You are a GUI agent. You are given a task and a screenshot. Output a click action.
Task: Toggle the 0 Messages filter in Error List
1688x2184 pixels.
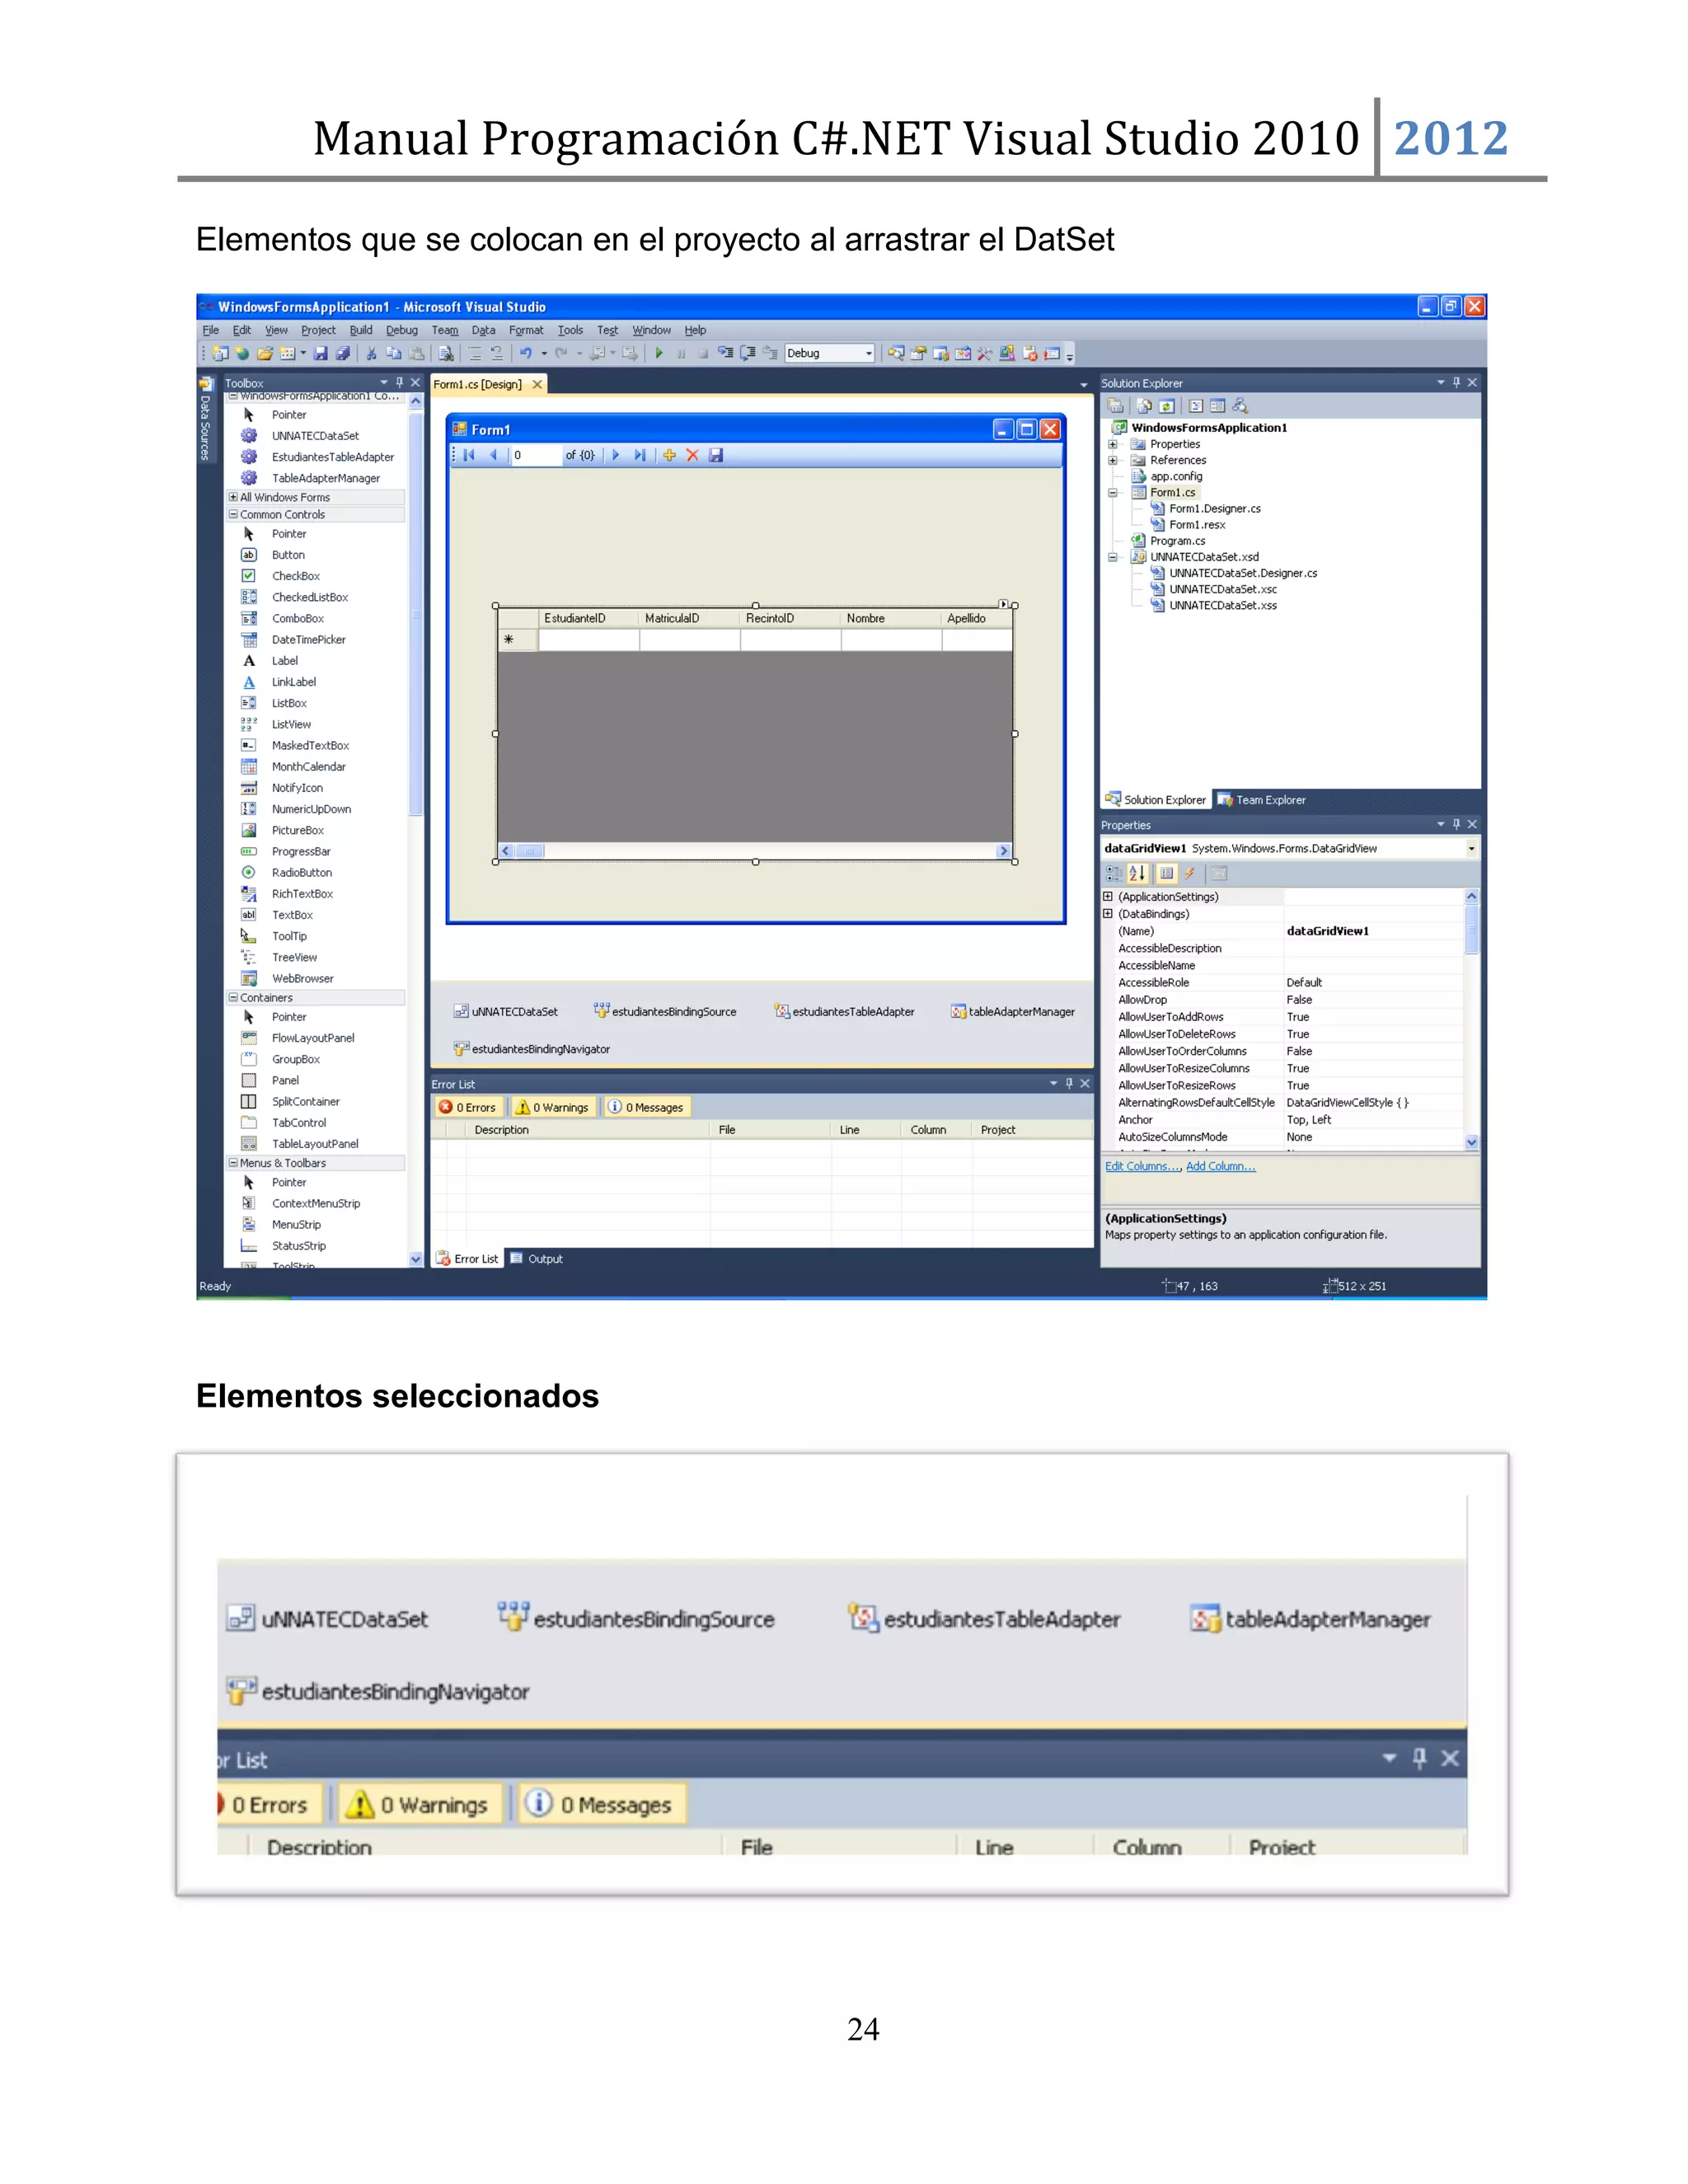pos(646,1107)
